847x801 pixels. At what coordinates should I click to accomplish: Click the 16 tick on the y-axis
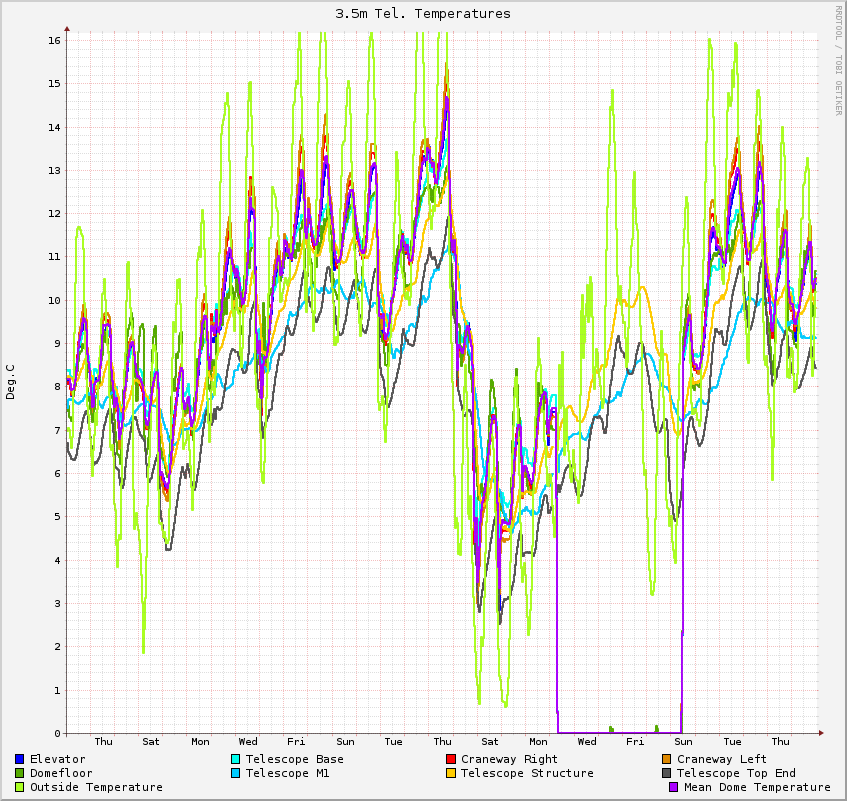pos(54,40)
